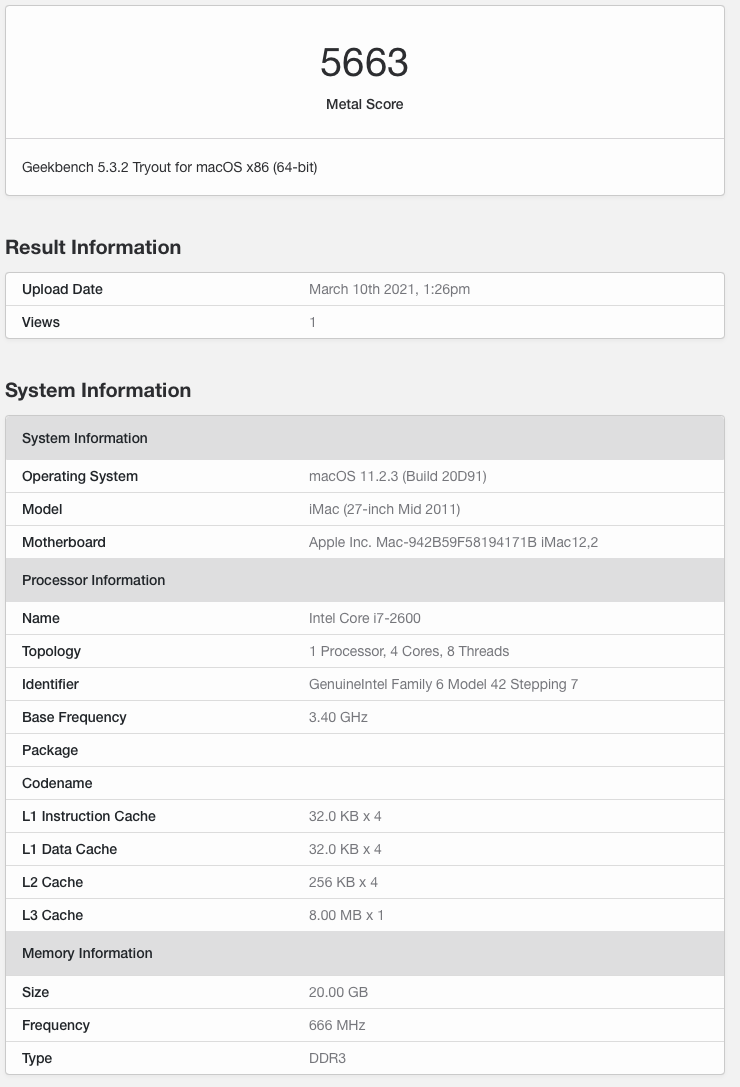Click the 'Result Information' heading
This screenshot has height=1087, width=740.
tap(93, 247)
